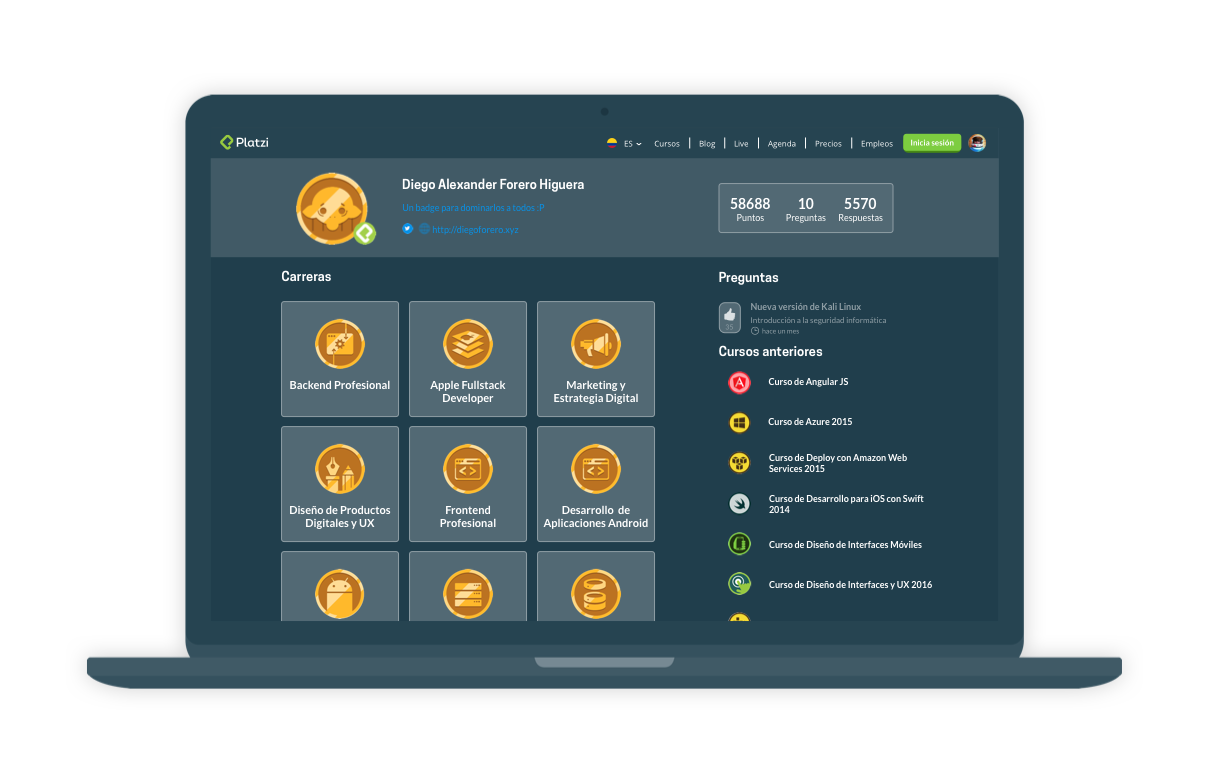Click the Android robot badge card
Viewport: 1209px width, 773px height.
340,586
